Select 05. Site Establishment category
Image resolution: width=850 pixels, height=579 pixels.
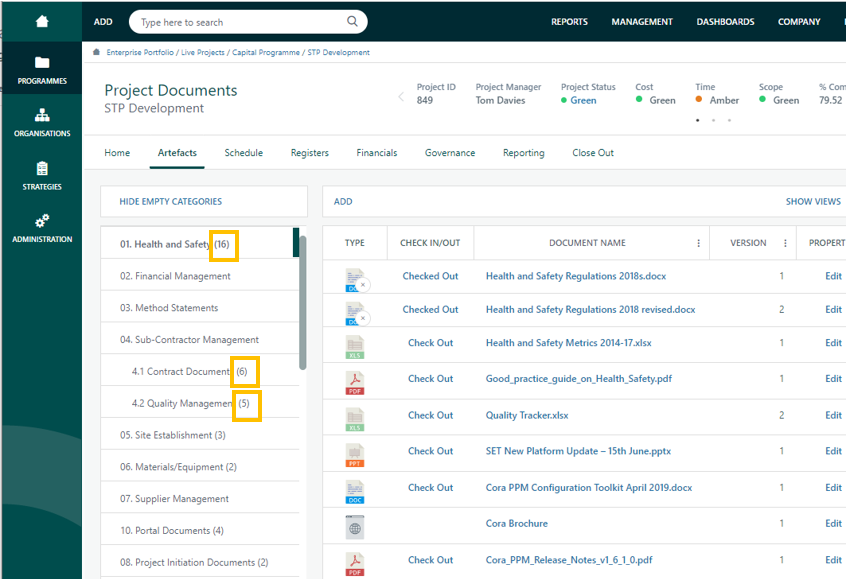click(x=200, y=435)
